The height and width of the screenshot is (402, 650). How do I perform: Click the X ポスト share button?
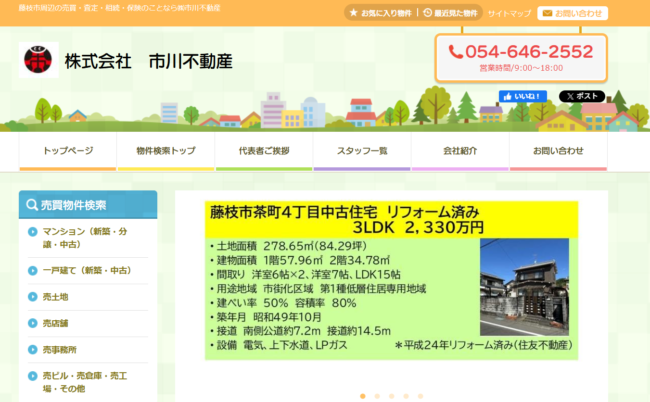[582, 97]
